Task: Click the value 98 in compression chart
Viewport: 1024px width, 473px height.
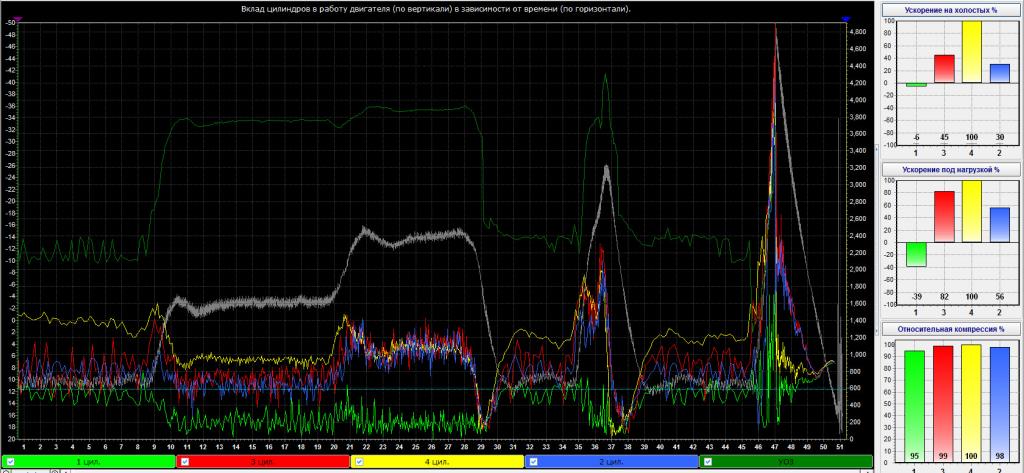Action: point(1000,455)
